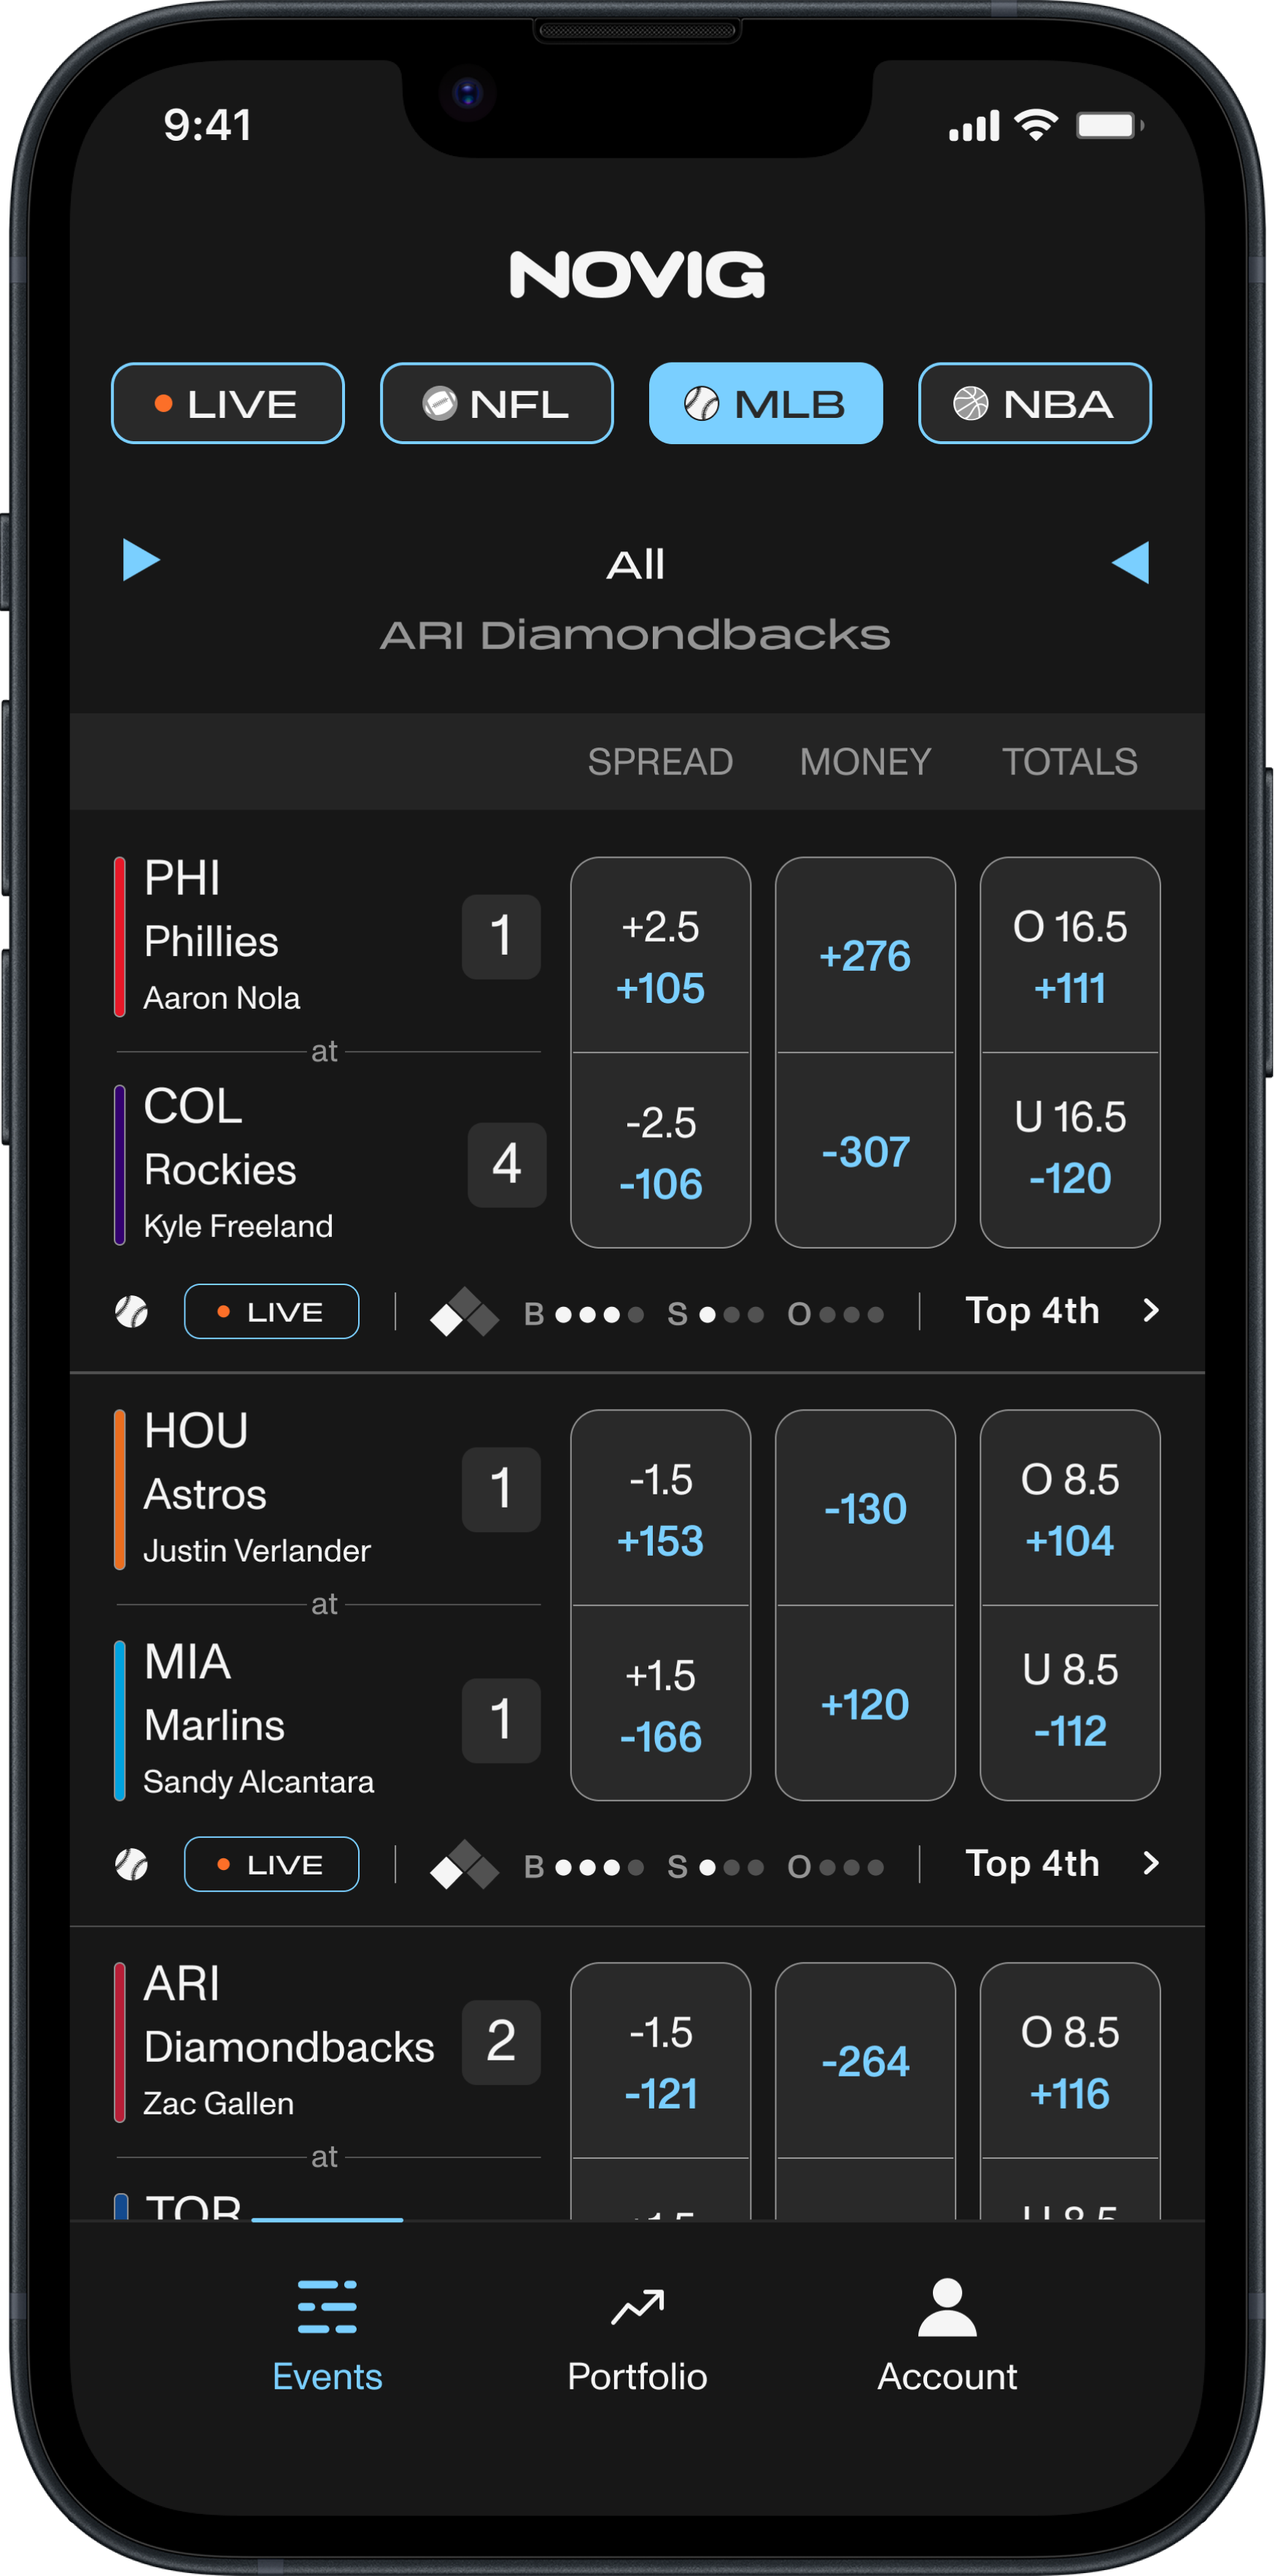Select the ARI Diamondbacks team filter
The height and width of the screenshot is (2576, 1275).
click(x=636, y=635)
